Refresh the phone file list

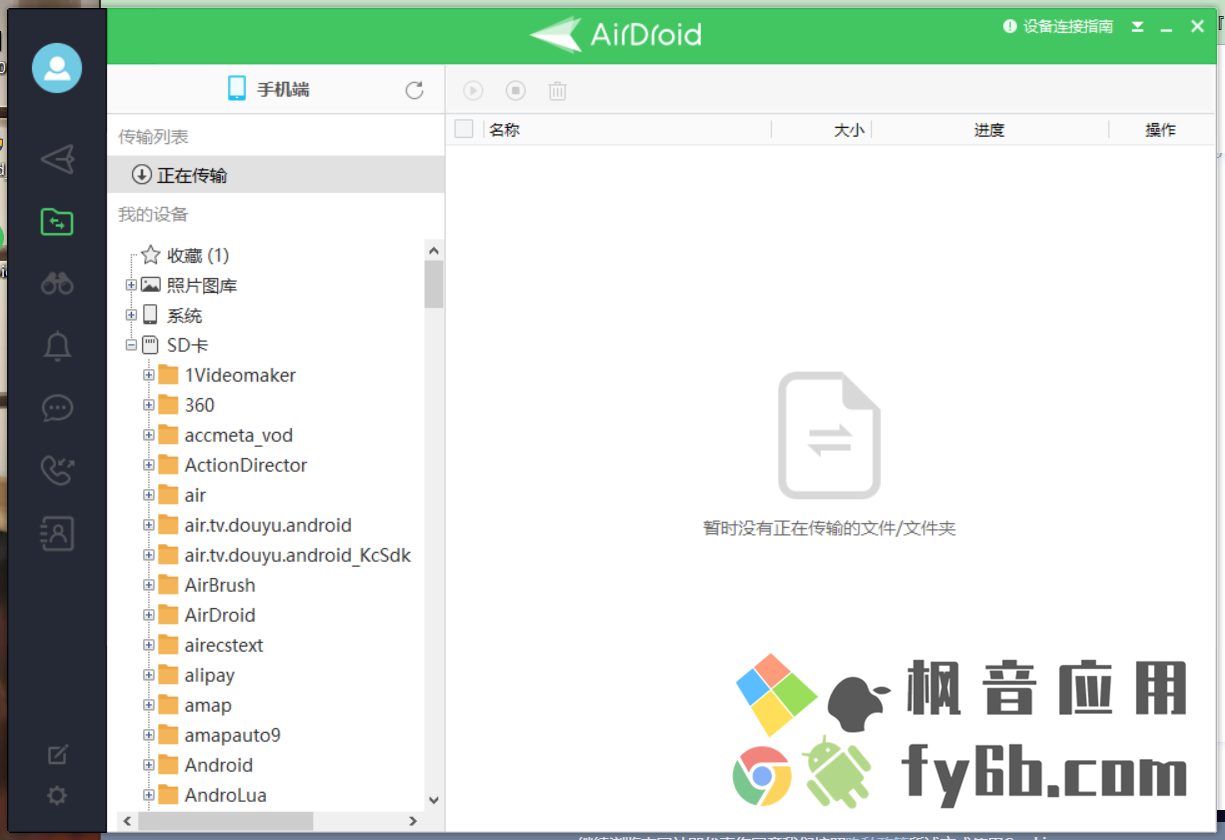[414, 90]
